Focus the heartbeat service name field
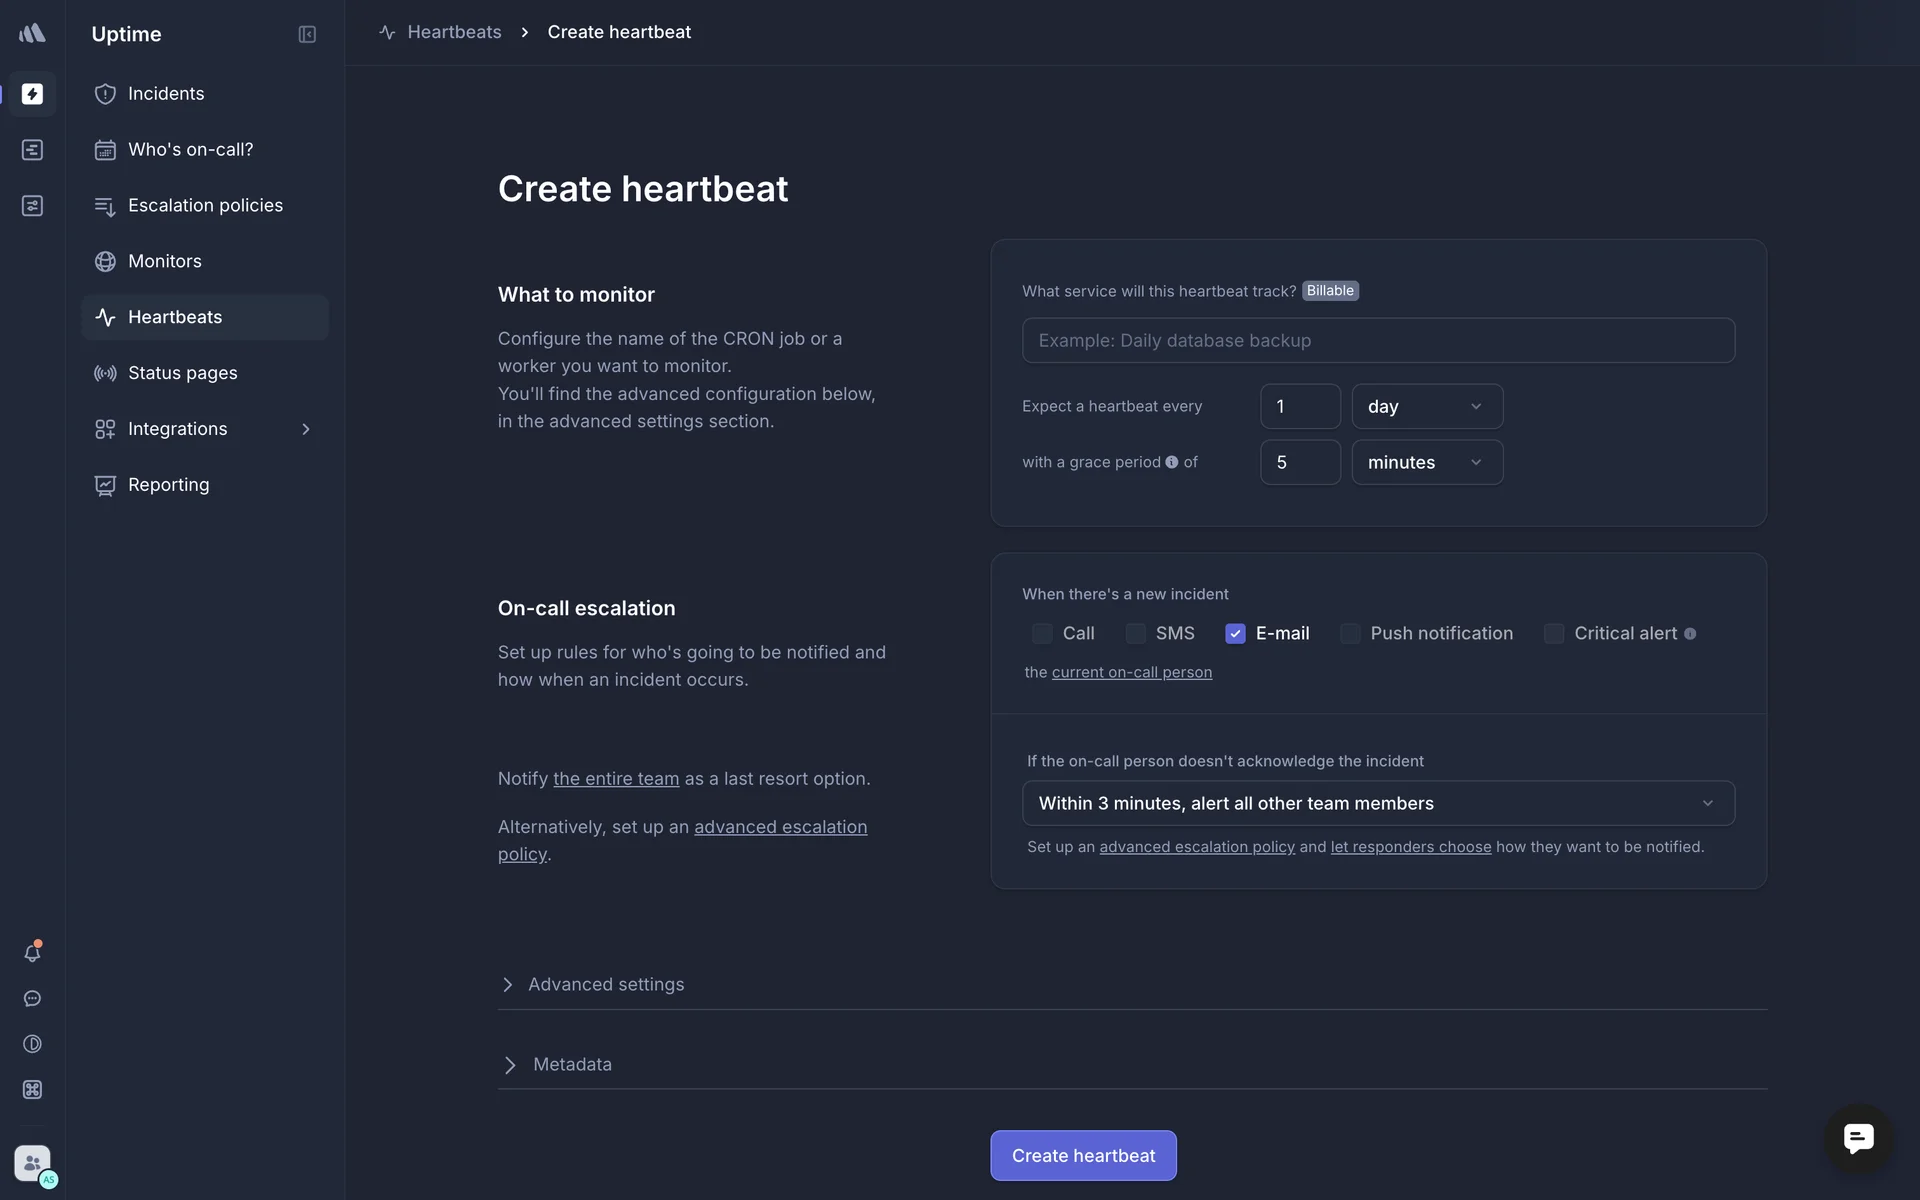Screen dimensions: 1920x1200 click(1378, 340)
